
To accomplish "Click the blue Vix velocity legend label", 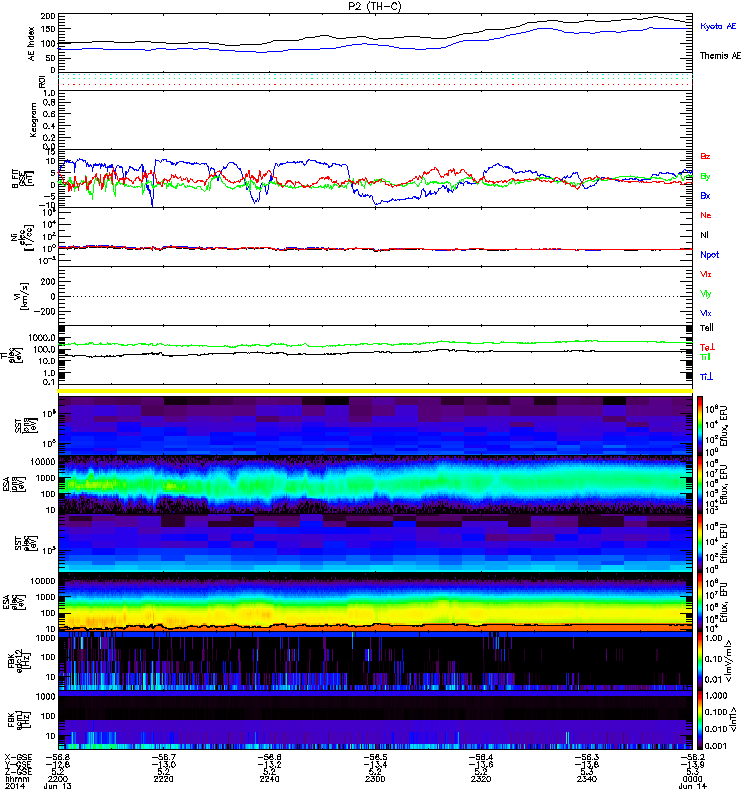I will pyautogui.click(x=706, y=313).
